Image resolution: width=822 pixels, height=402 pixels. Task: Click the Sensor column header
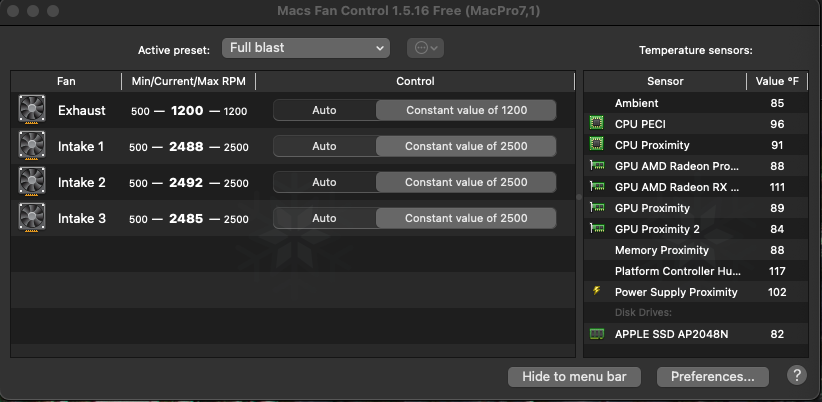tap(665, 81)
